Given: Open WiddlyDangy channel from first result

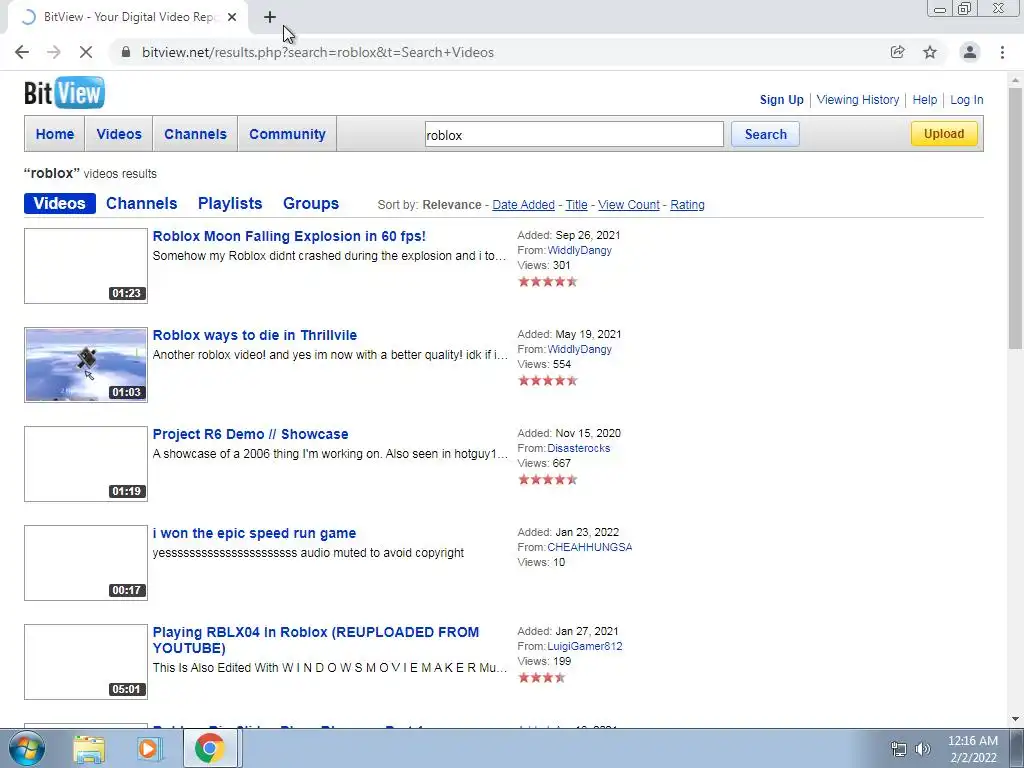Looking at the screenshot, I should pyautogui.click(x=579, y=251).
